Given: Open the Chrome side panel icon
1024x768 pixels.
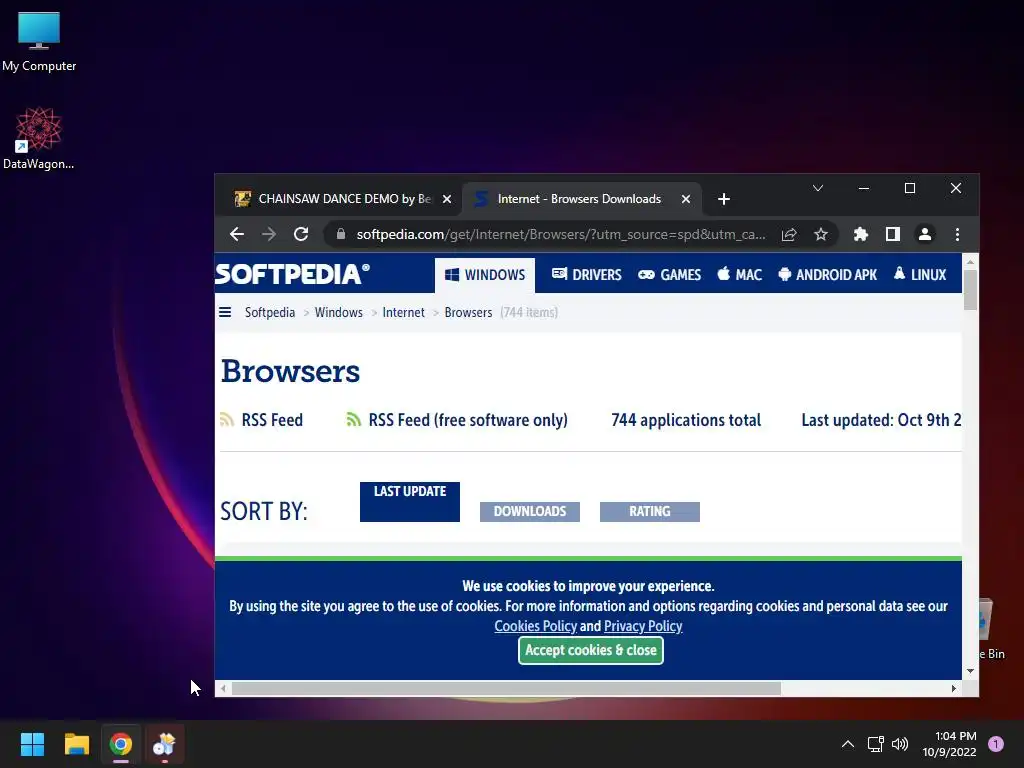Looking at the screenshot, I should [x=893, y=234].
